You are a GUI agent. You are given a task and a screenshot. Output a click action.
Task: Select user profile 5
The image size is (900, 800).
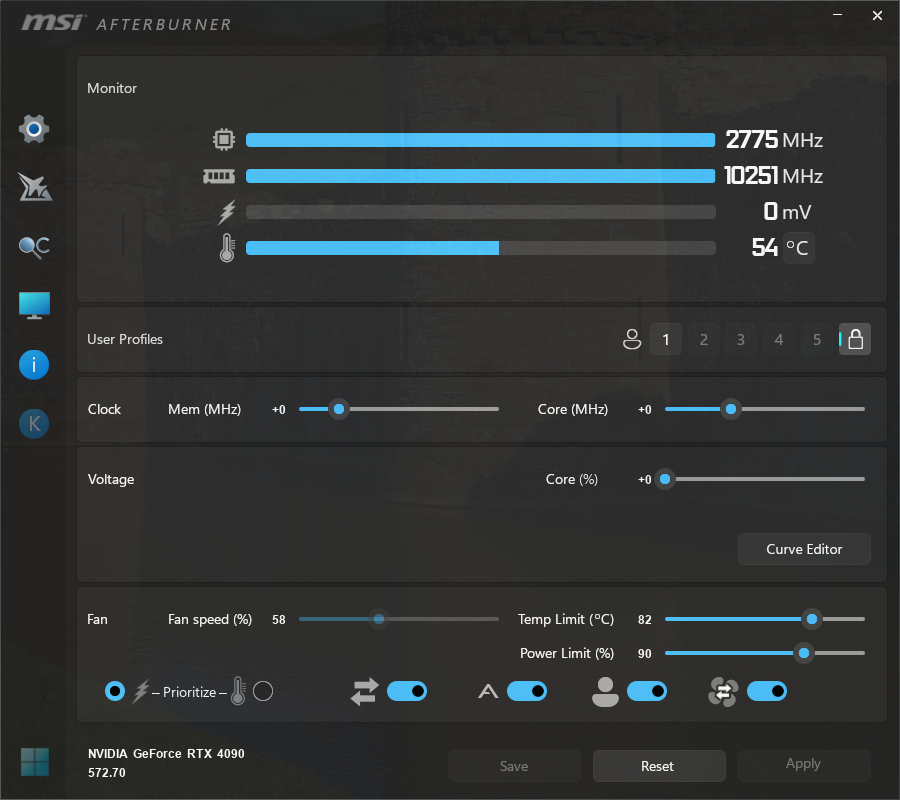[817, 339]
